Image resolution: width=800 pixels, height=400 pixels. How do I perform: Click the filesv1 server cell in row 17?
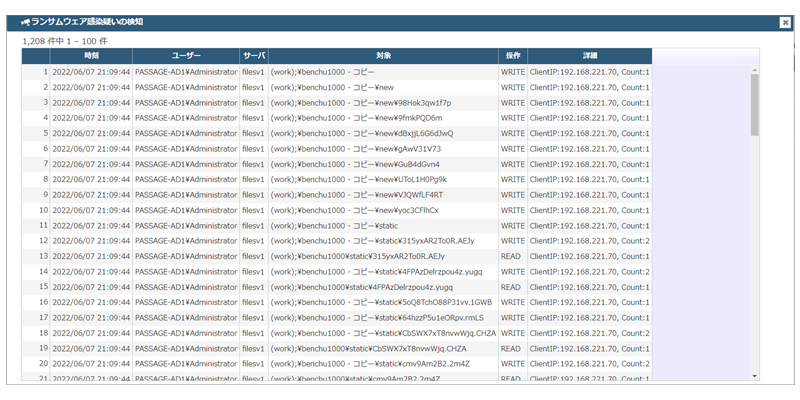click(x=254, y=318)
